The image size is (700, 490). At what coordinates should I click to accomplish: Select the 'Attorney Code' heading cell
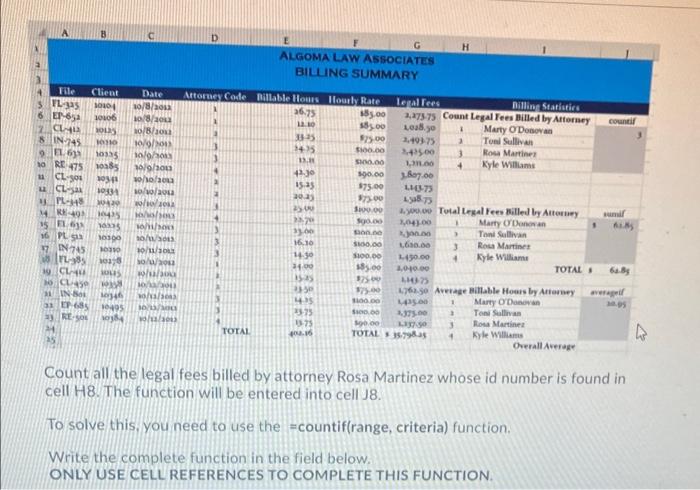coord(215,96)
